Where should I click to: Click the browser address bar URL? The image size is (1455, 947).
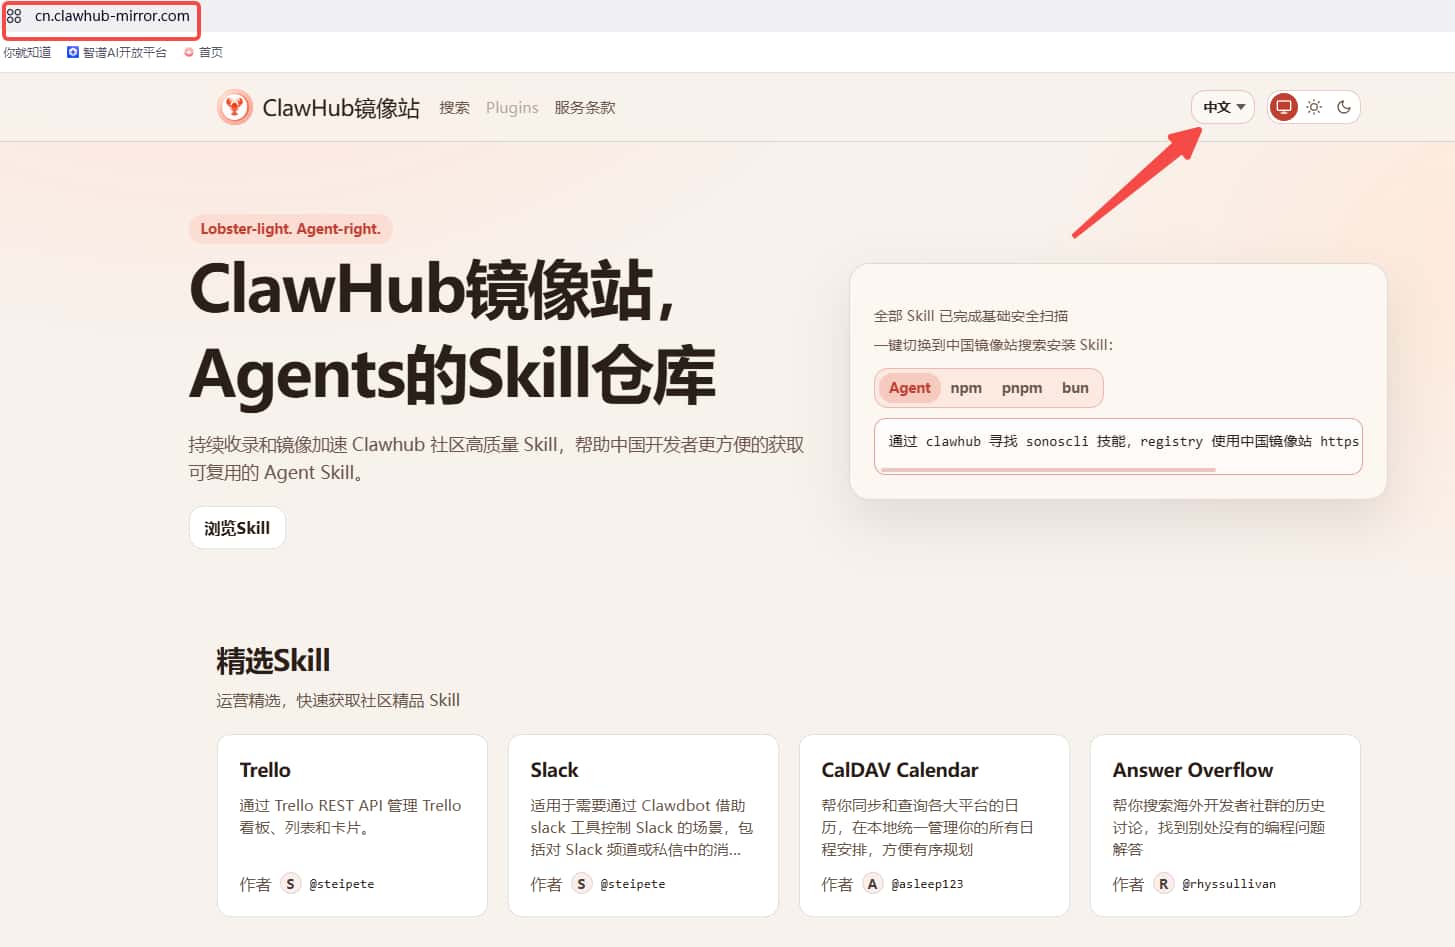[112, 16]
